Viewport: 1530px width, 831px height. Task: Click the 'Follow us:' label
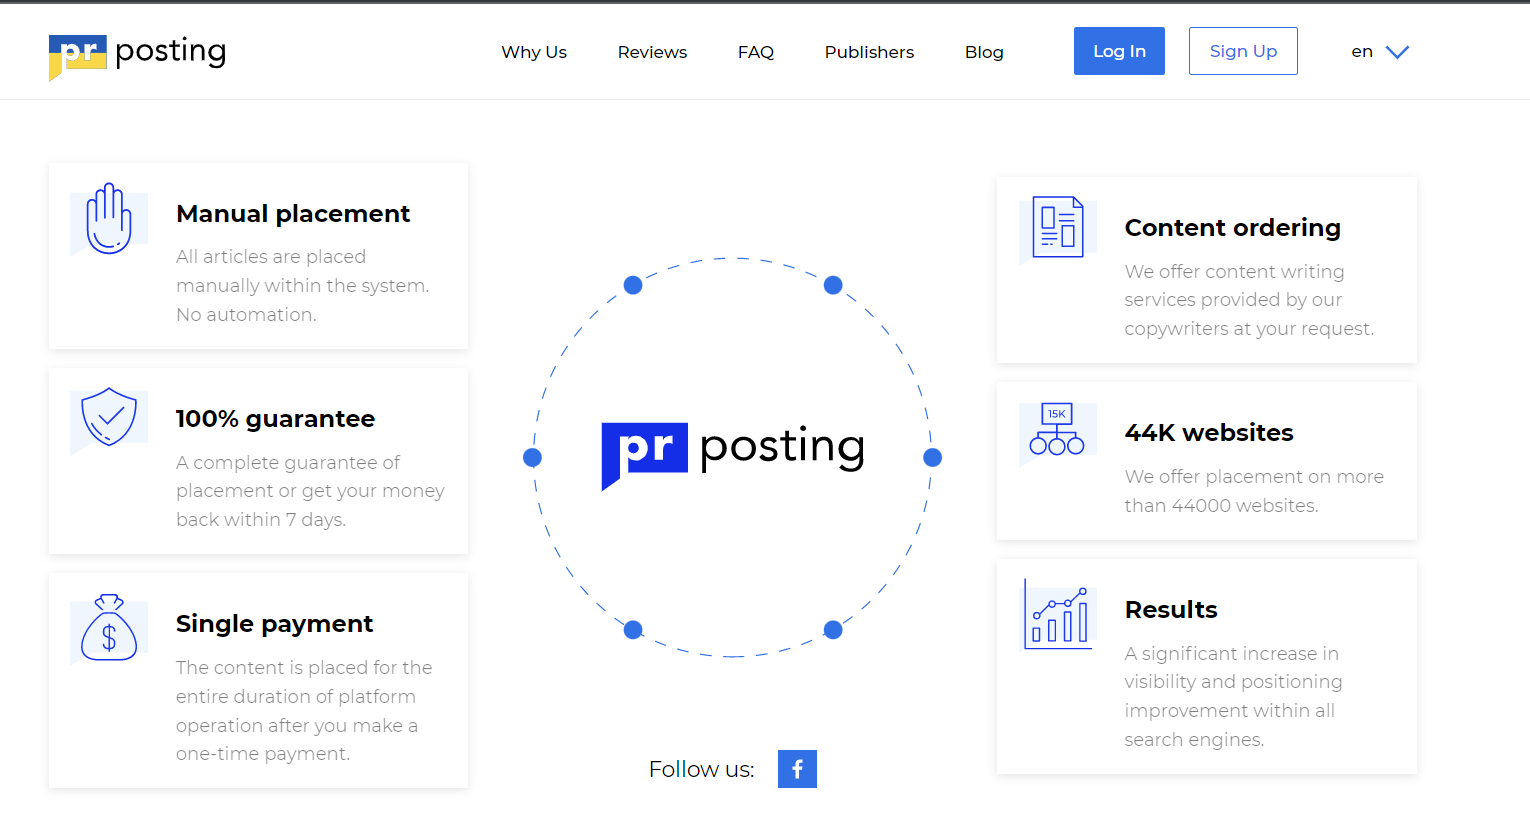tap(701, 769)
